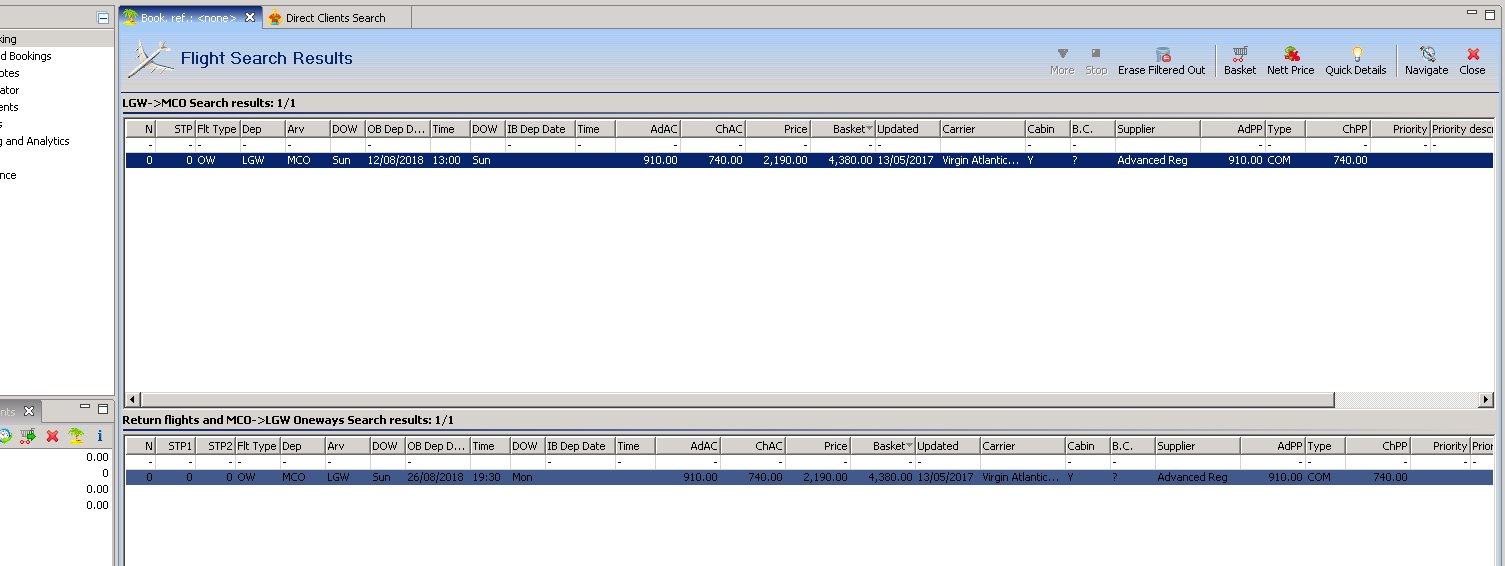Erase Filtered Out results
The height and width of the screenshot is (566, 1505).
point(1161,60)
